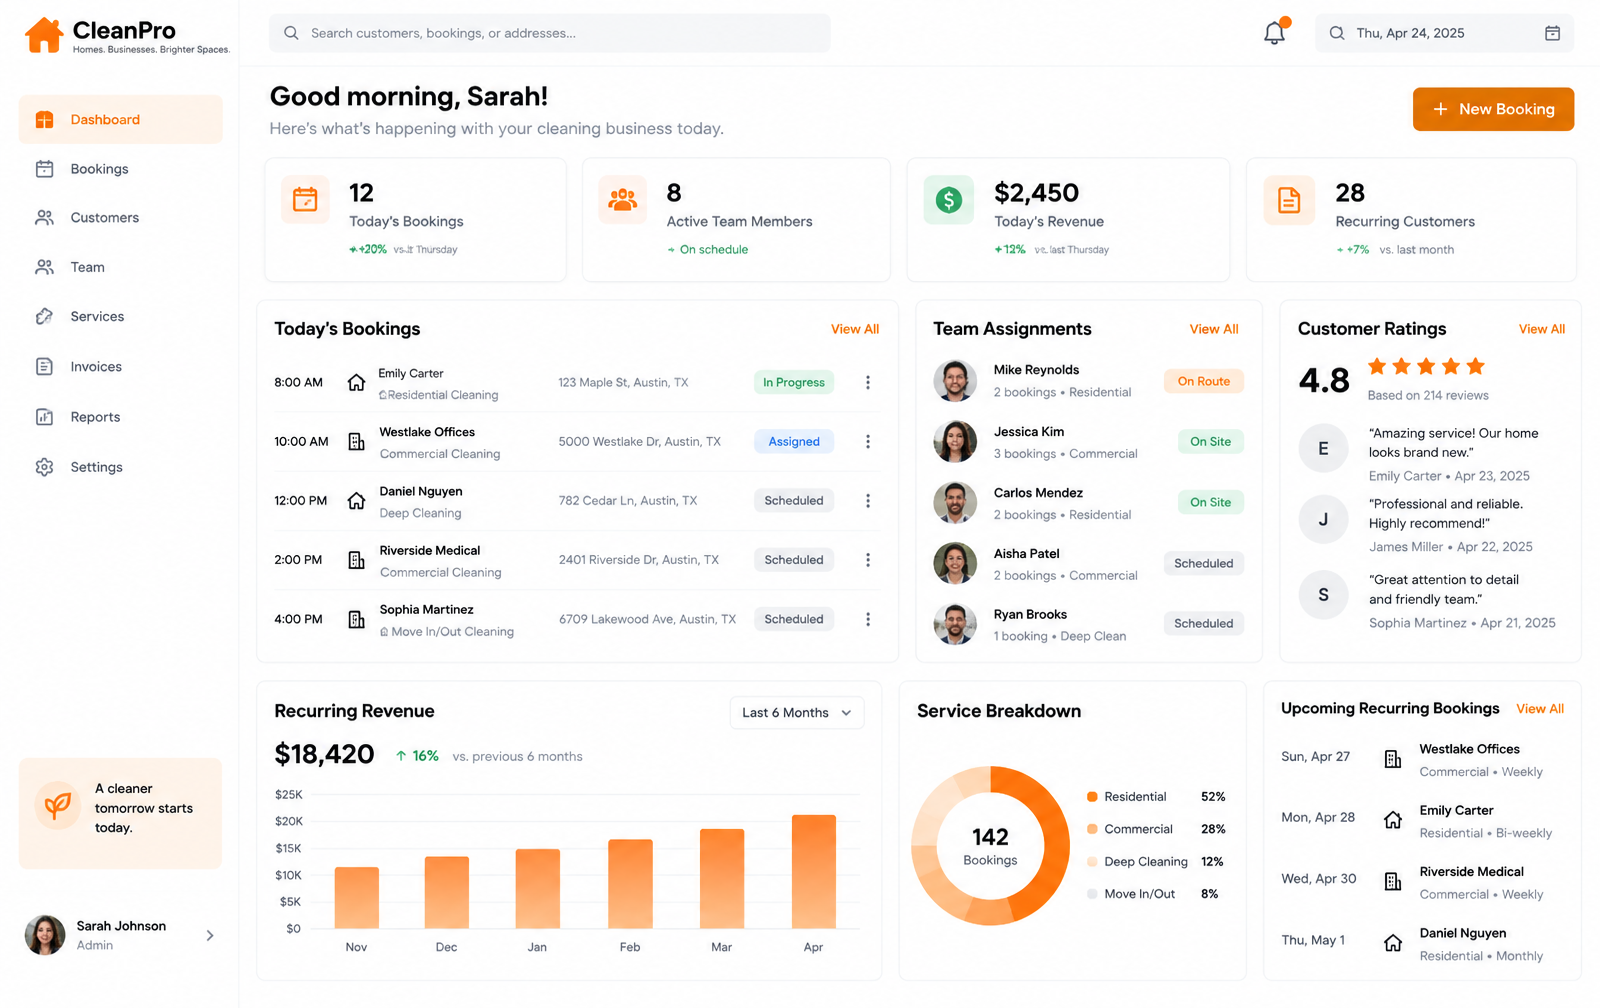The width and height of the screenshot is (1600, 1008).
Task: Click the Commercial legend swatch
Action: click(x=1092, y=829)
